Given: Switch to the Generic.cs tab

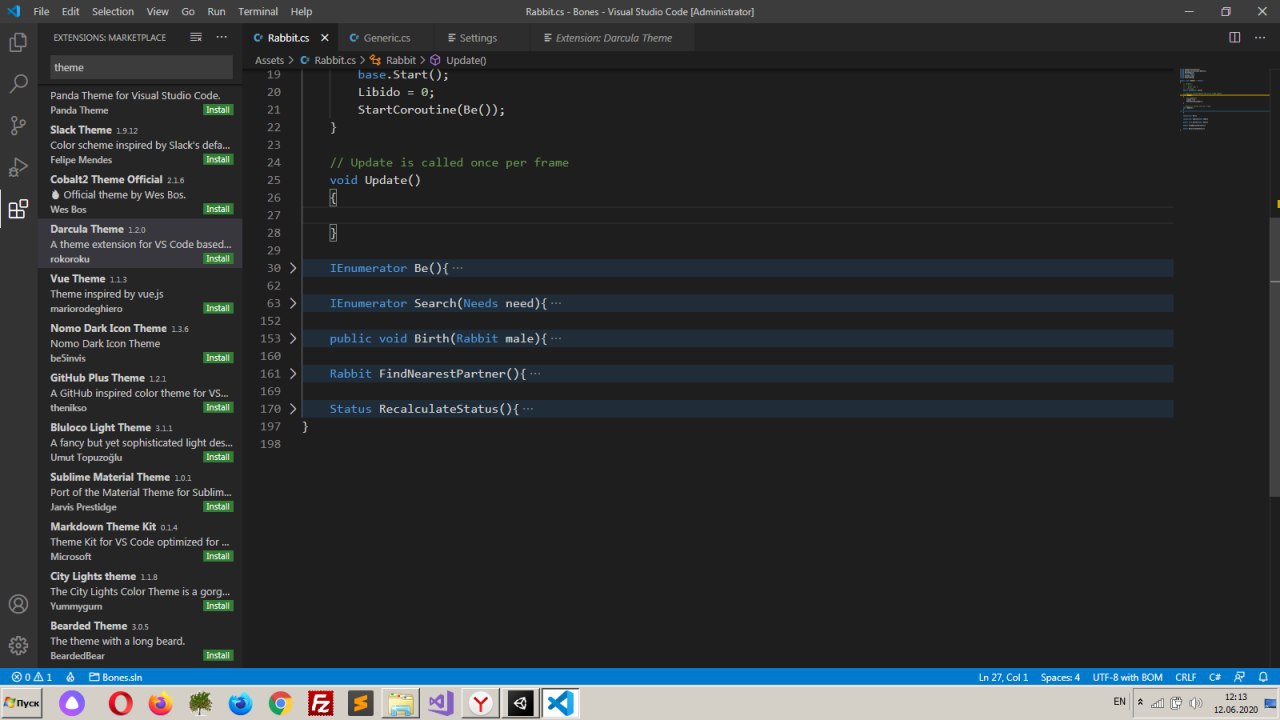Looking at the screenshot, I should coord(386,38).
